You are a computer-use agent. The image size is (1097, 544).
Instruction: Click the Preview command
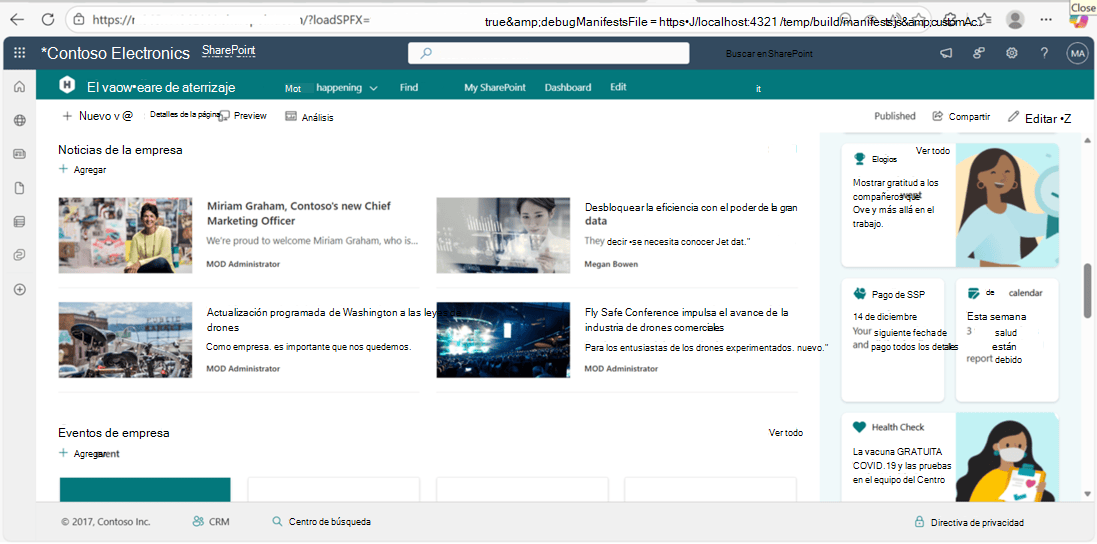243,116
